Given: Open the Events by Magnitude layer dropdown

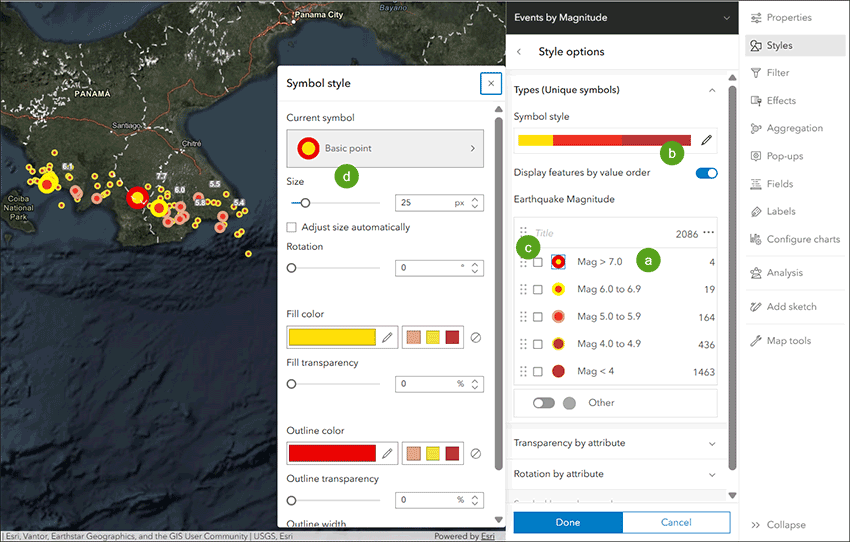Looking at the screenshot, I should (726, 18).
